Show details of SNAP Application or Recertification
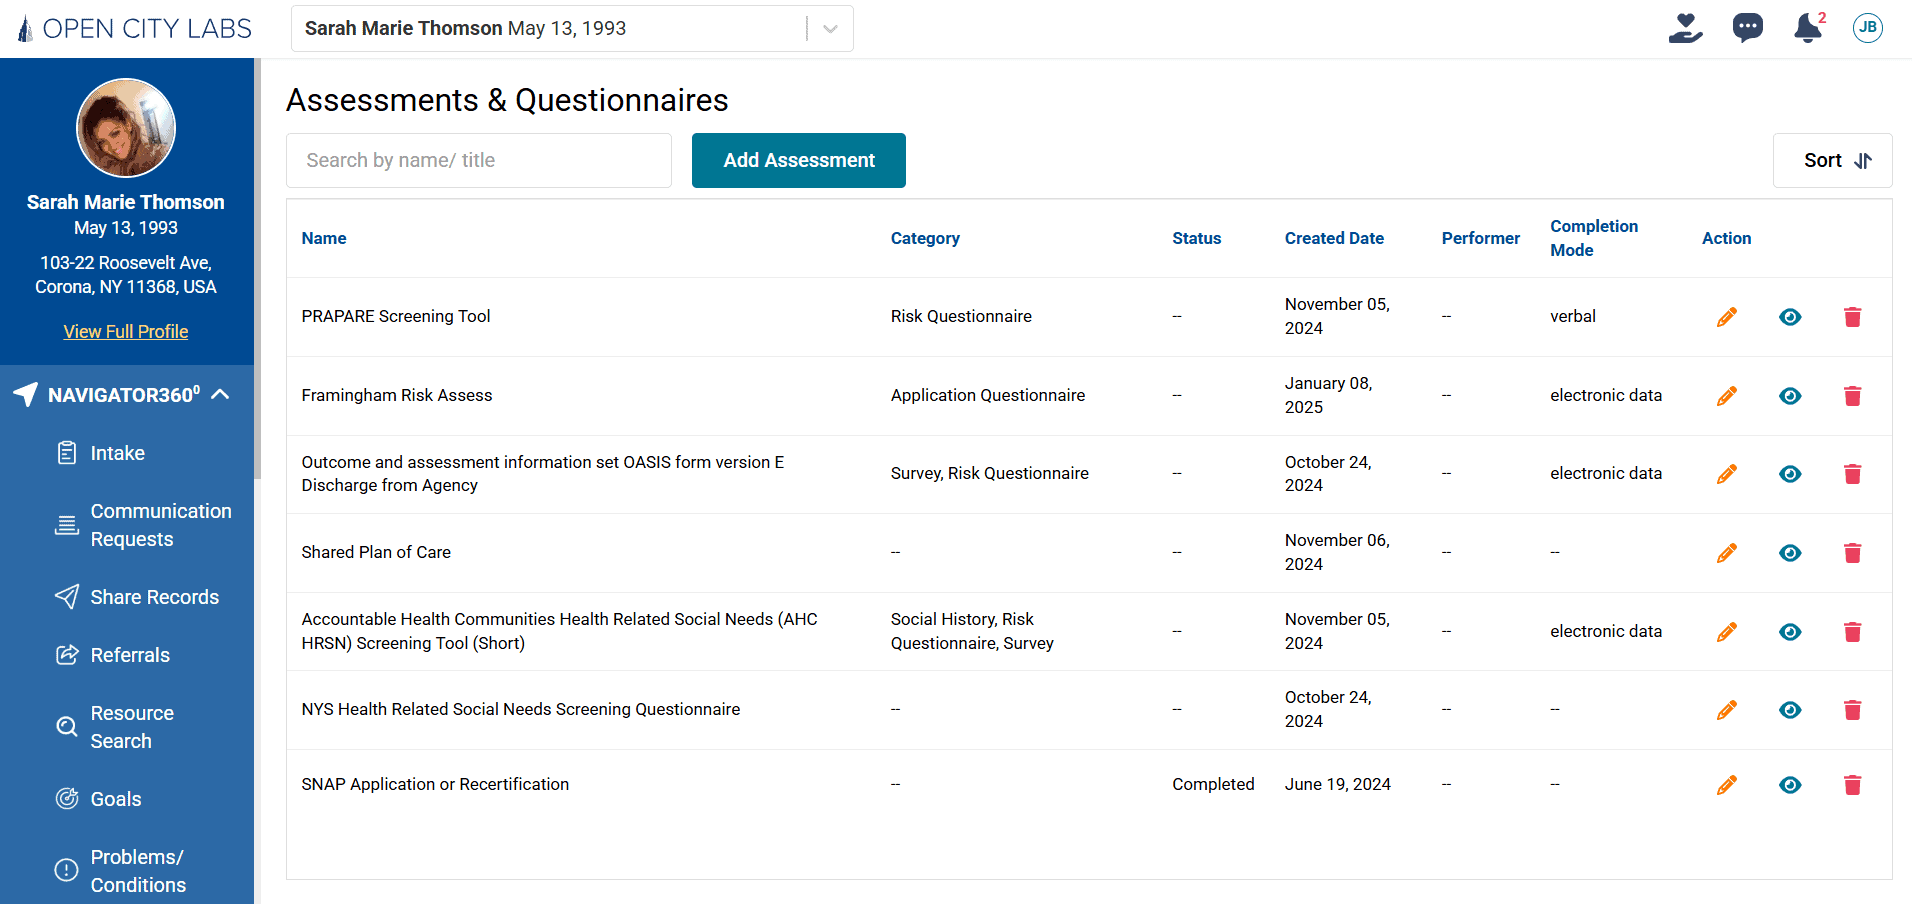 tap(1790, 785)
